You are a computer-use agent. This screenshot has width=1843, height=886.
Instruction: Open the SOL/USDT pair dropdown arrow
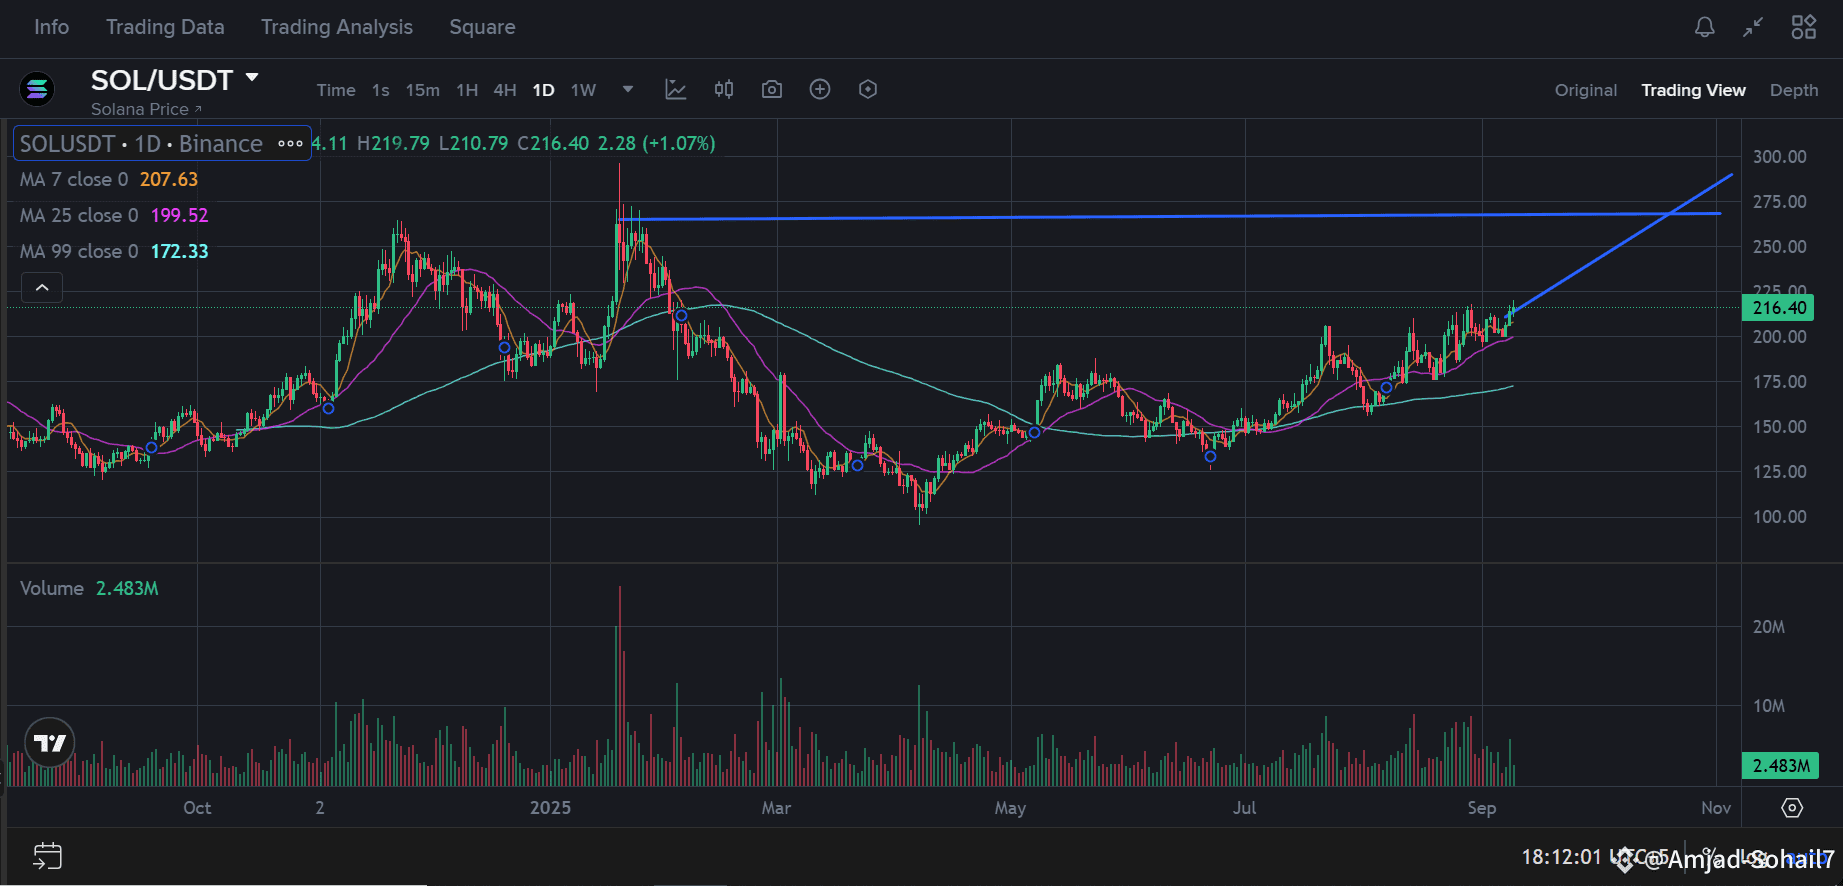point(252,78)
